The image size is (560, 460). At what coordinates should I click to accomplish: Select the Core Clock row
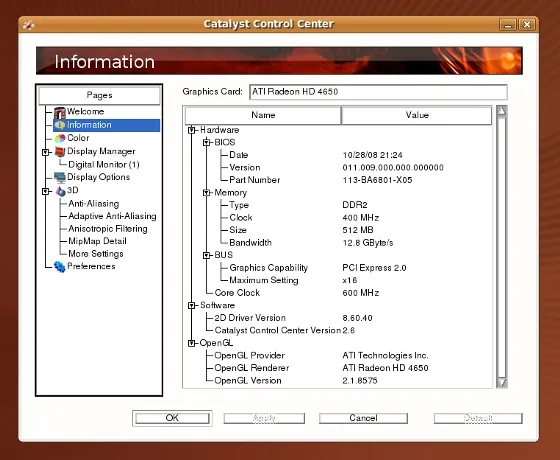(x=339, y=293)
